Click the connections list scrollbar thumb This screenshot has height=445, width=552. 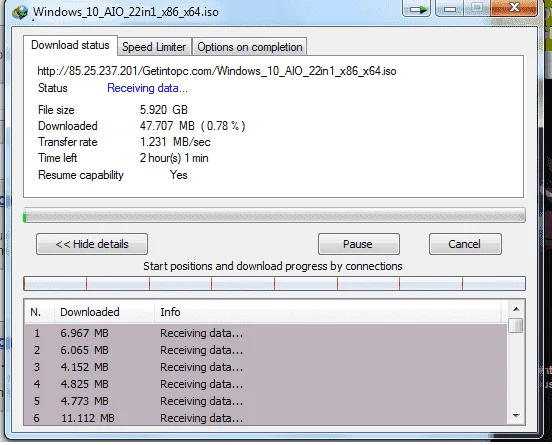coord(516,325)
